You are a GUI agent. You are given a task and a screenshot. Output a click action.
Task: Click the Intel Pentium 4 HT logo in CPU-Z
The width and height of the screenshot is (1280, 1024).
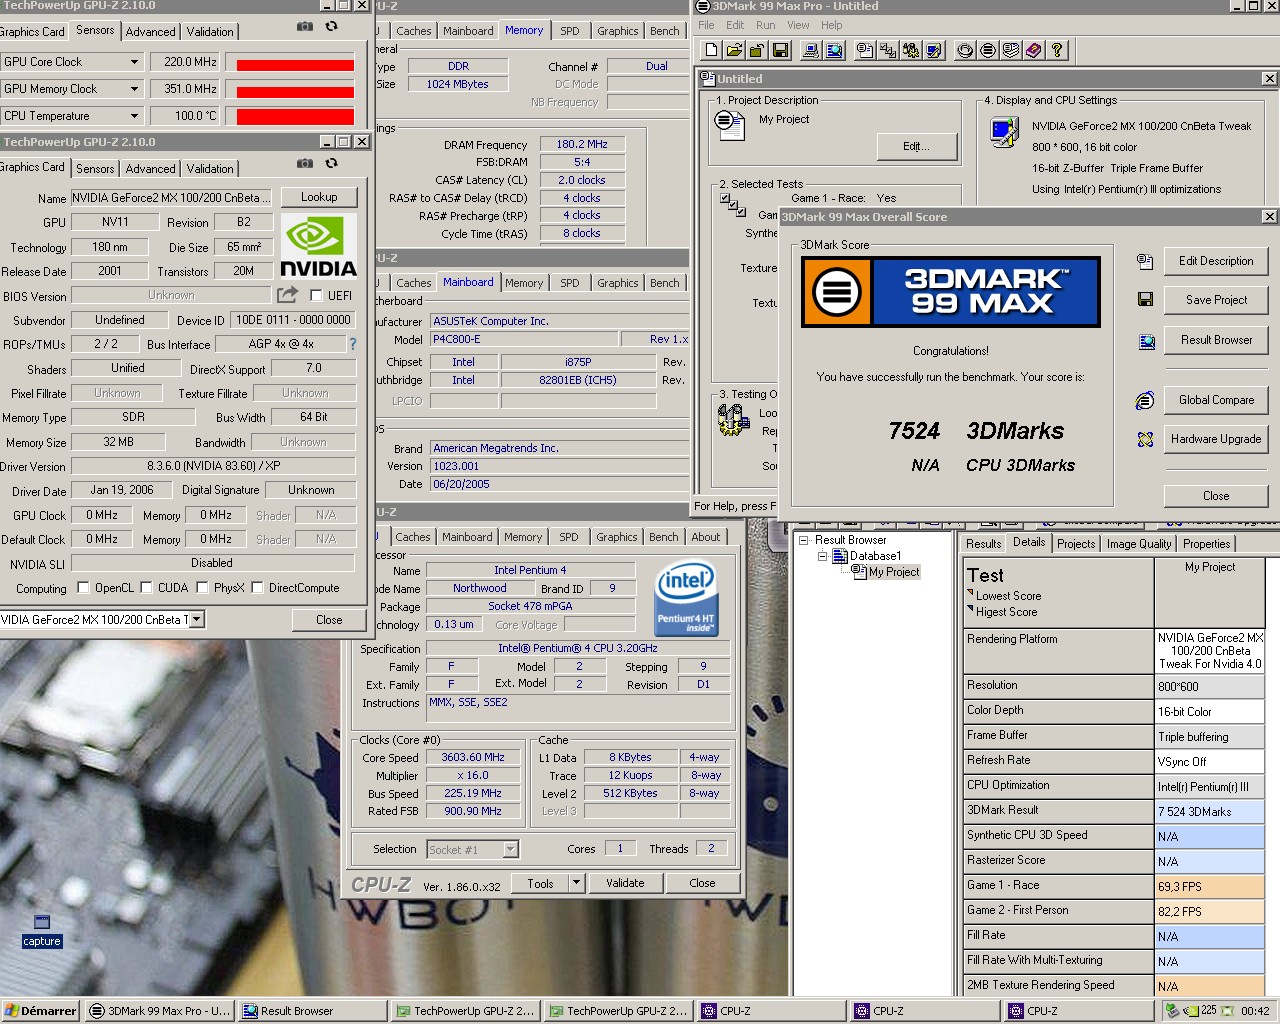point(686,599)
